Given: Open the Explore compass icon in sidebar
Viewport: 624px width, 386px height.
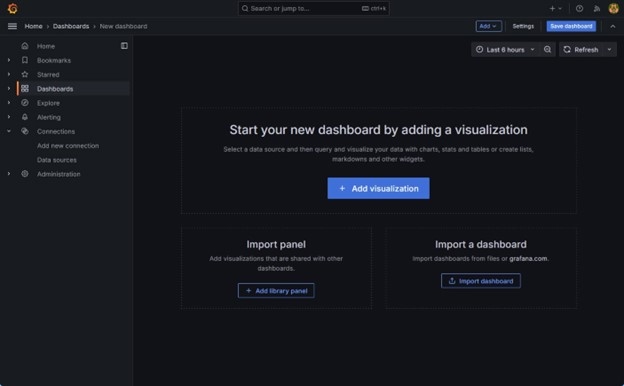Looking at the screenshot, I should (25, 103).
